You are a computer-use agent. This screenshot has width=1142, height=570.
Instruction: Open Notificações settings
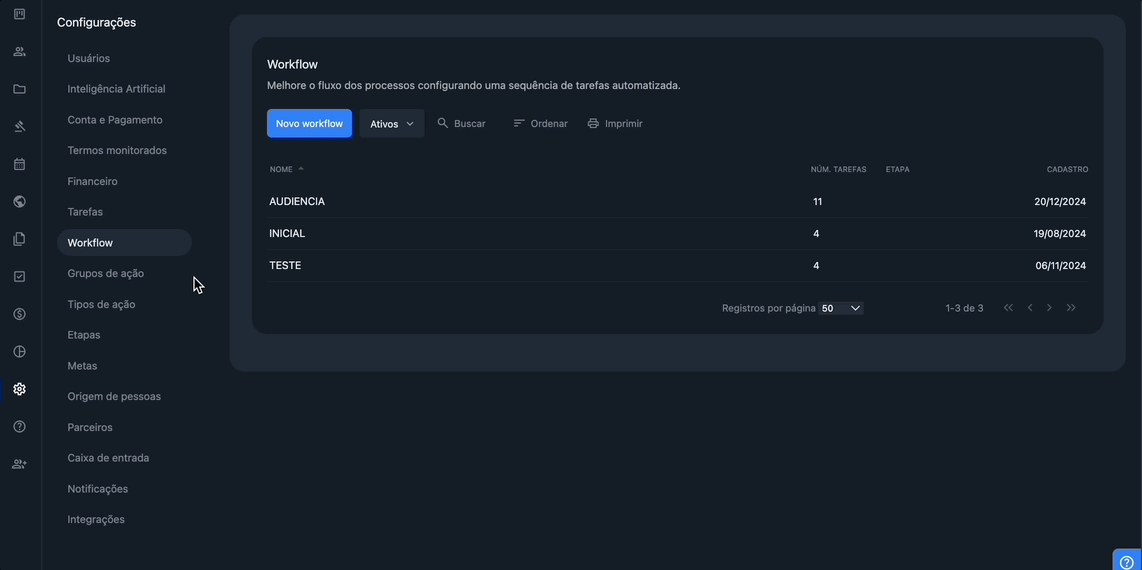click(x=98, y=488)
